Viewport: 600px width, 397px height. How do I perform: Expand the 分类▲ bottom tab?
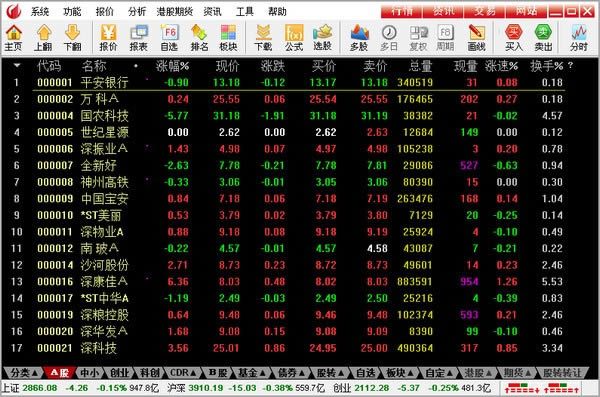24,372
